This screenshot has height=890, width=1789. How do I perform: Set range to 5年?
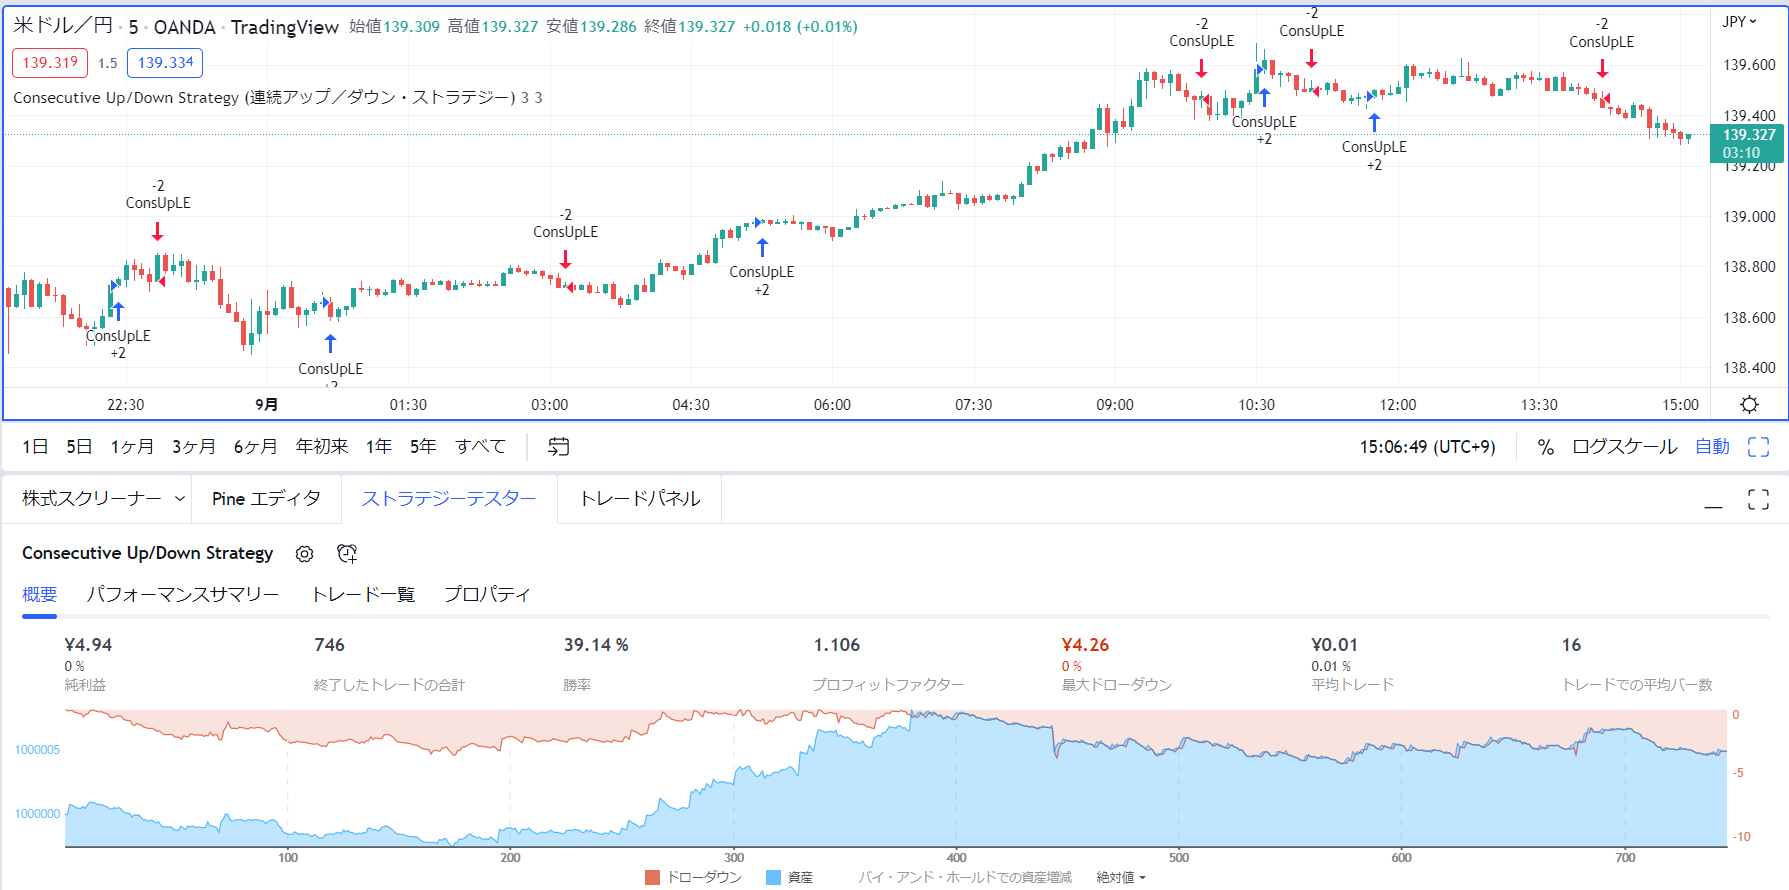click(x=423, y=447)
